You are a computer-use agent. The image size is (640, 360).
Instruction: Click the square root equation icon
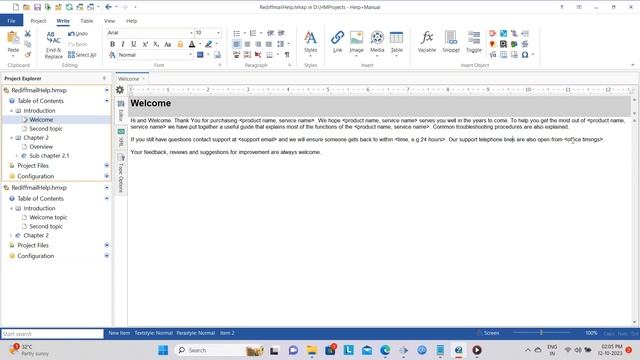pos(493,54)
